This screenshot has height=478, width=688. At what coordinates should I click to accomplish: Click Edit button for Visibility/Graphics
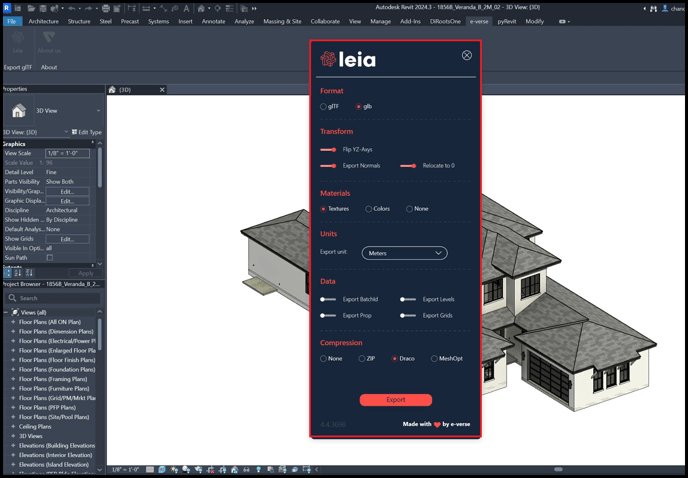coord(67,191)
